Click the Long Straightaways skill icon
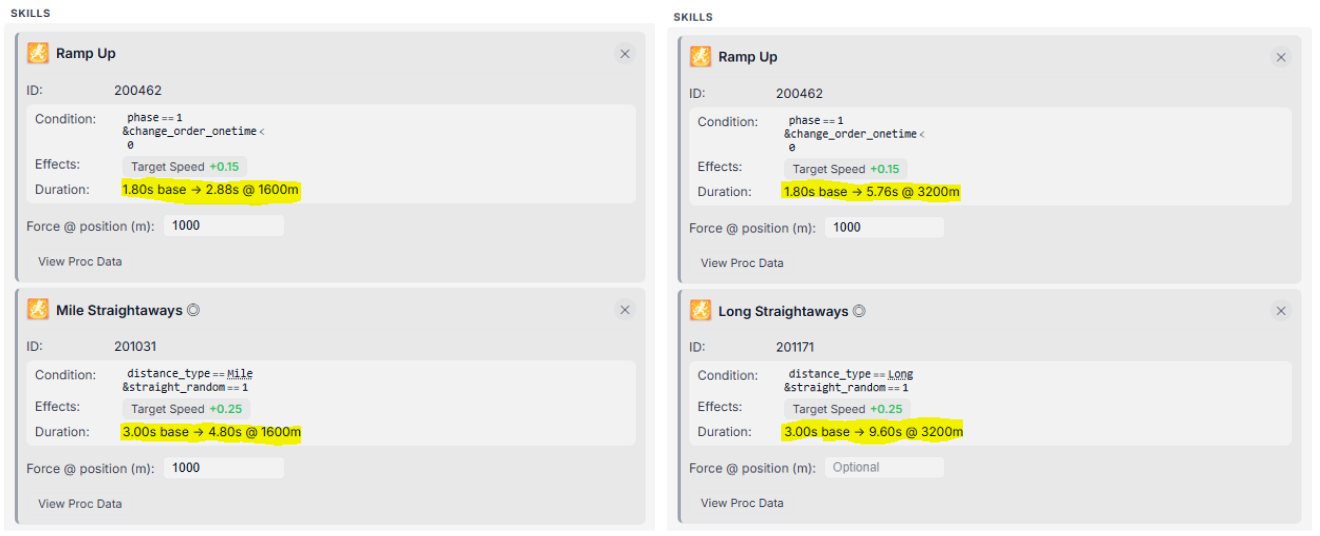The image size is (1320, 536). point(701,311)
